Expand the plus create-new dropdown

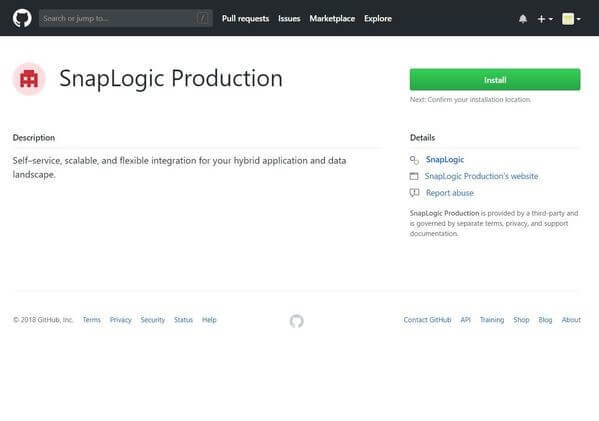[545, 19]
